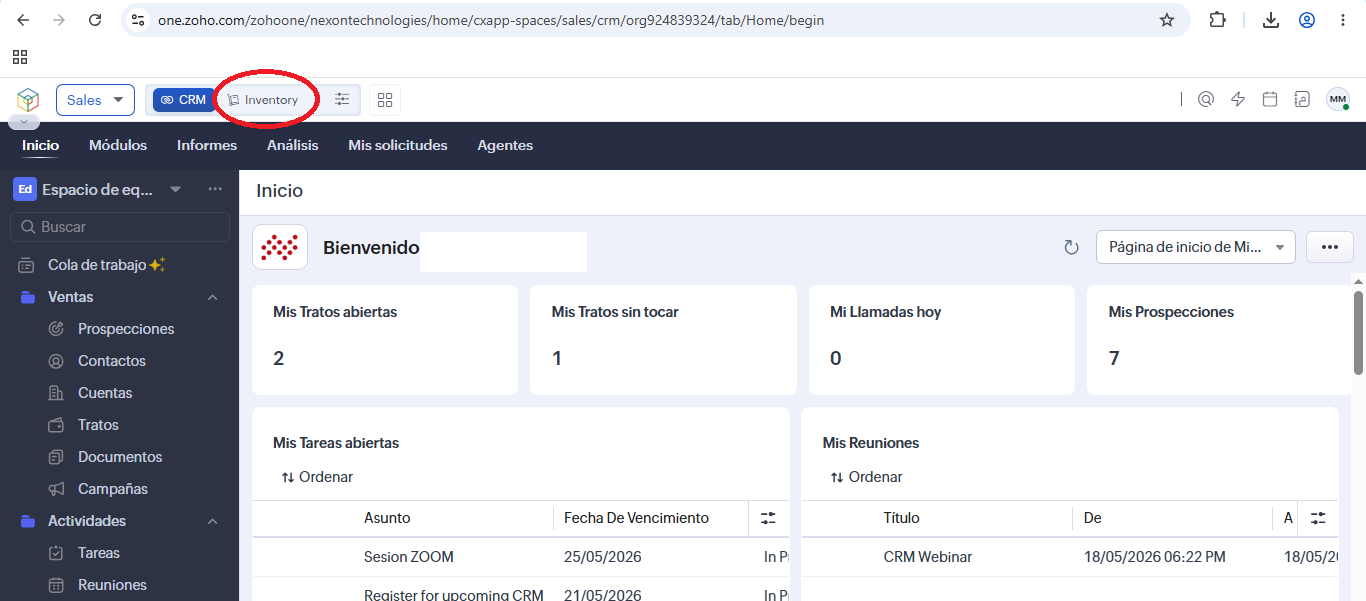Click the Título column header
The image size is (1366, 601).
click(902, 518)
